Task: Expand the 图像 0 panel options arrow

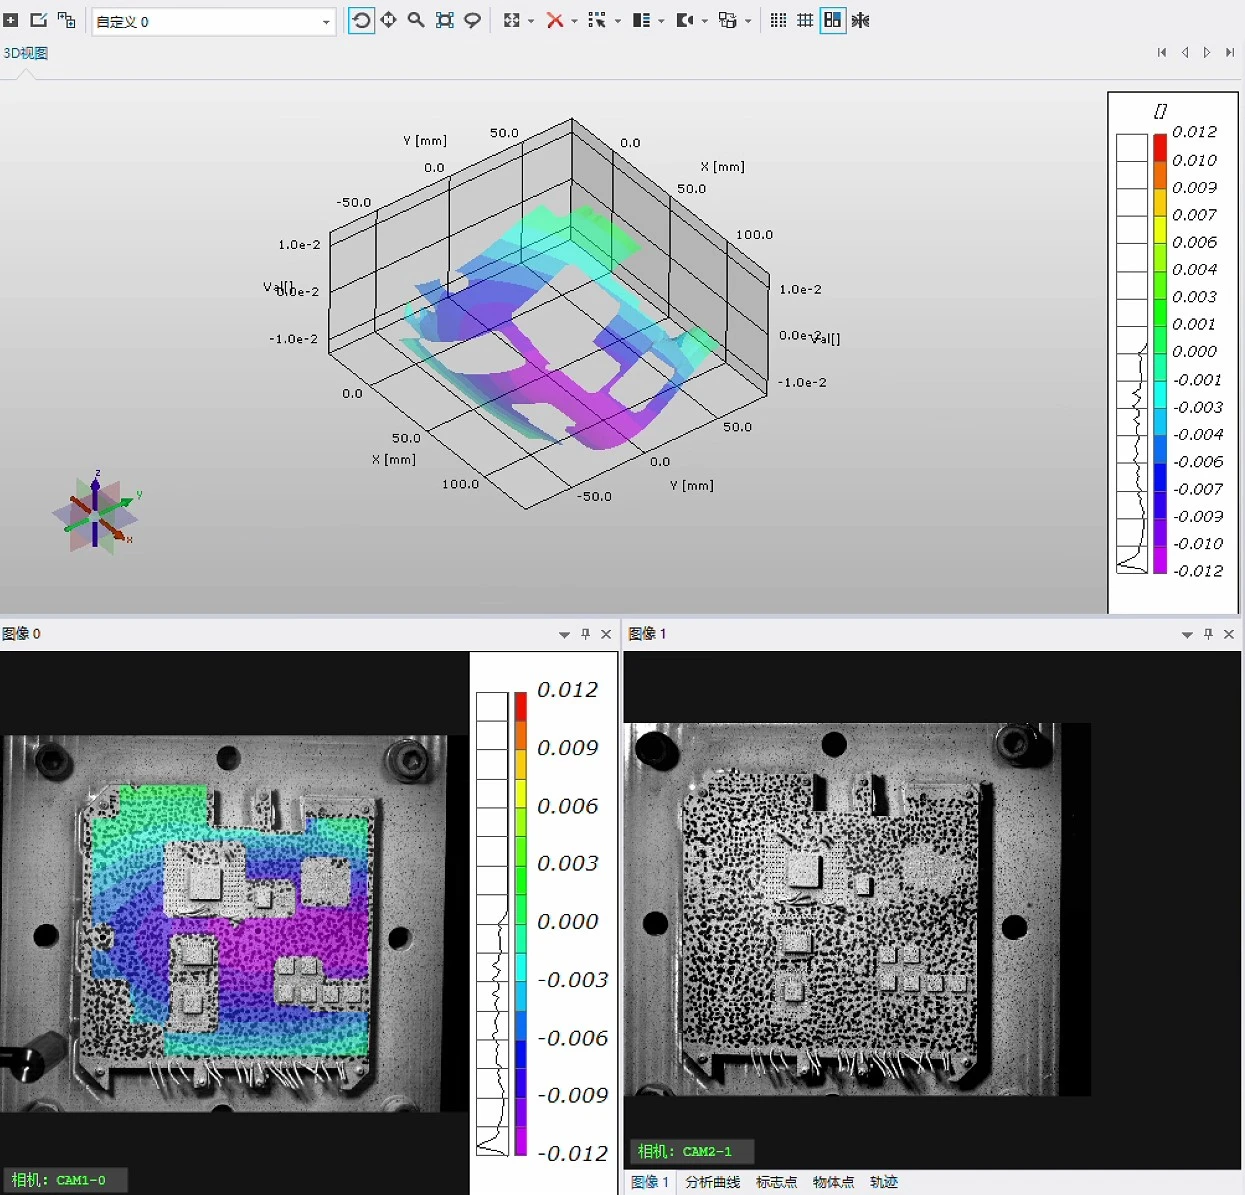Action: (564, 635)
